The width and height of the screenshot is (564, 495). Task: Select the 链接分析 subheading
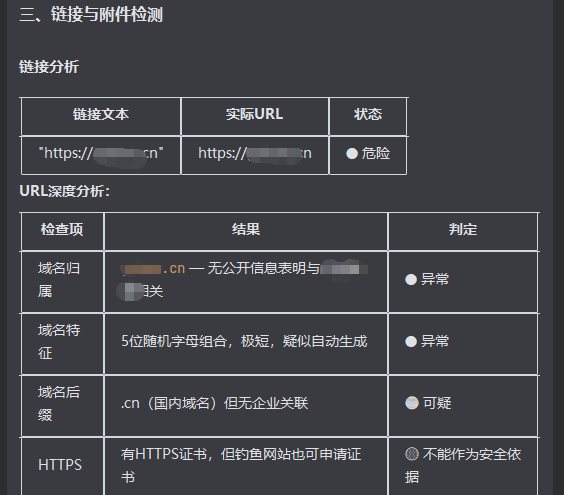[49, 67]
